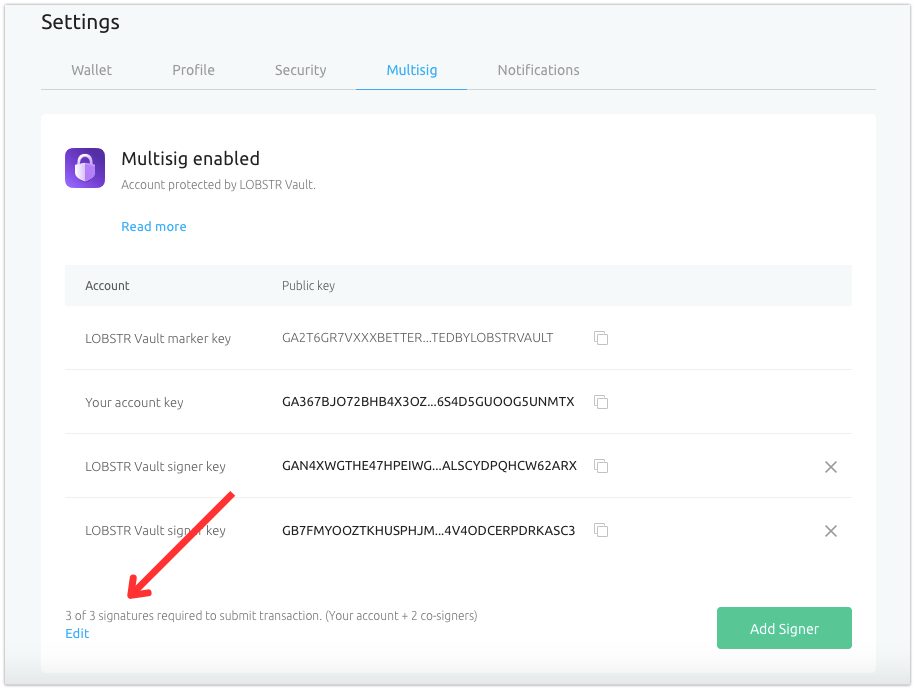Click the 'Public key' column header
915x690 pixels.
coord(309,285)
